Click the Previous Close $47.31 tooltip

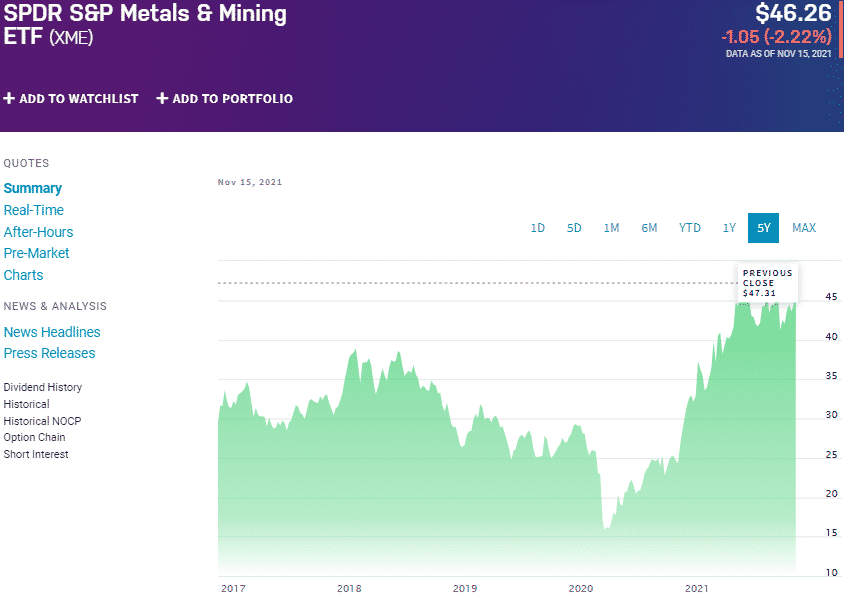coord(767,282)
